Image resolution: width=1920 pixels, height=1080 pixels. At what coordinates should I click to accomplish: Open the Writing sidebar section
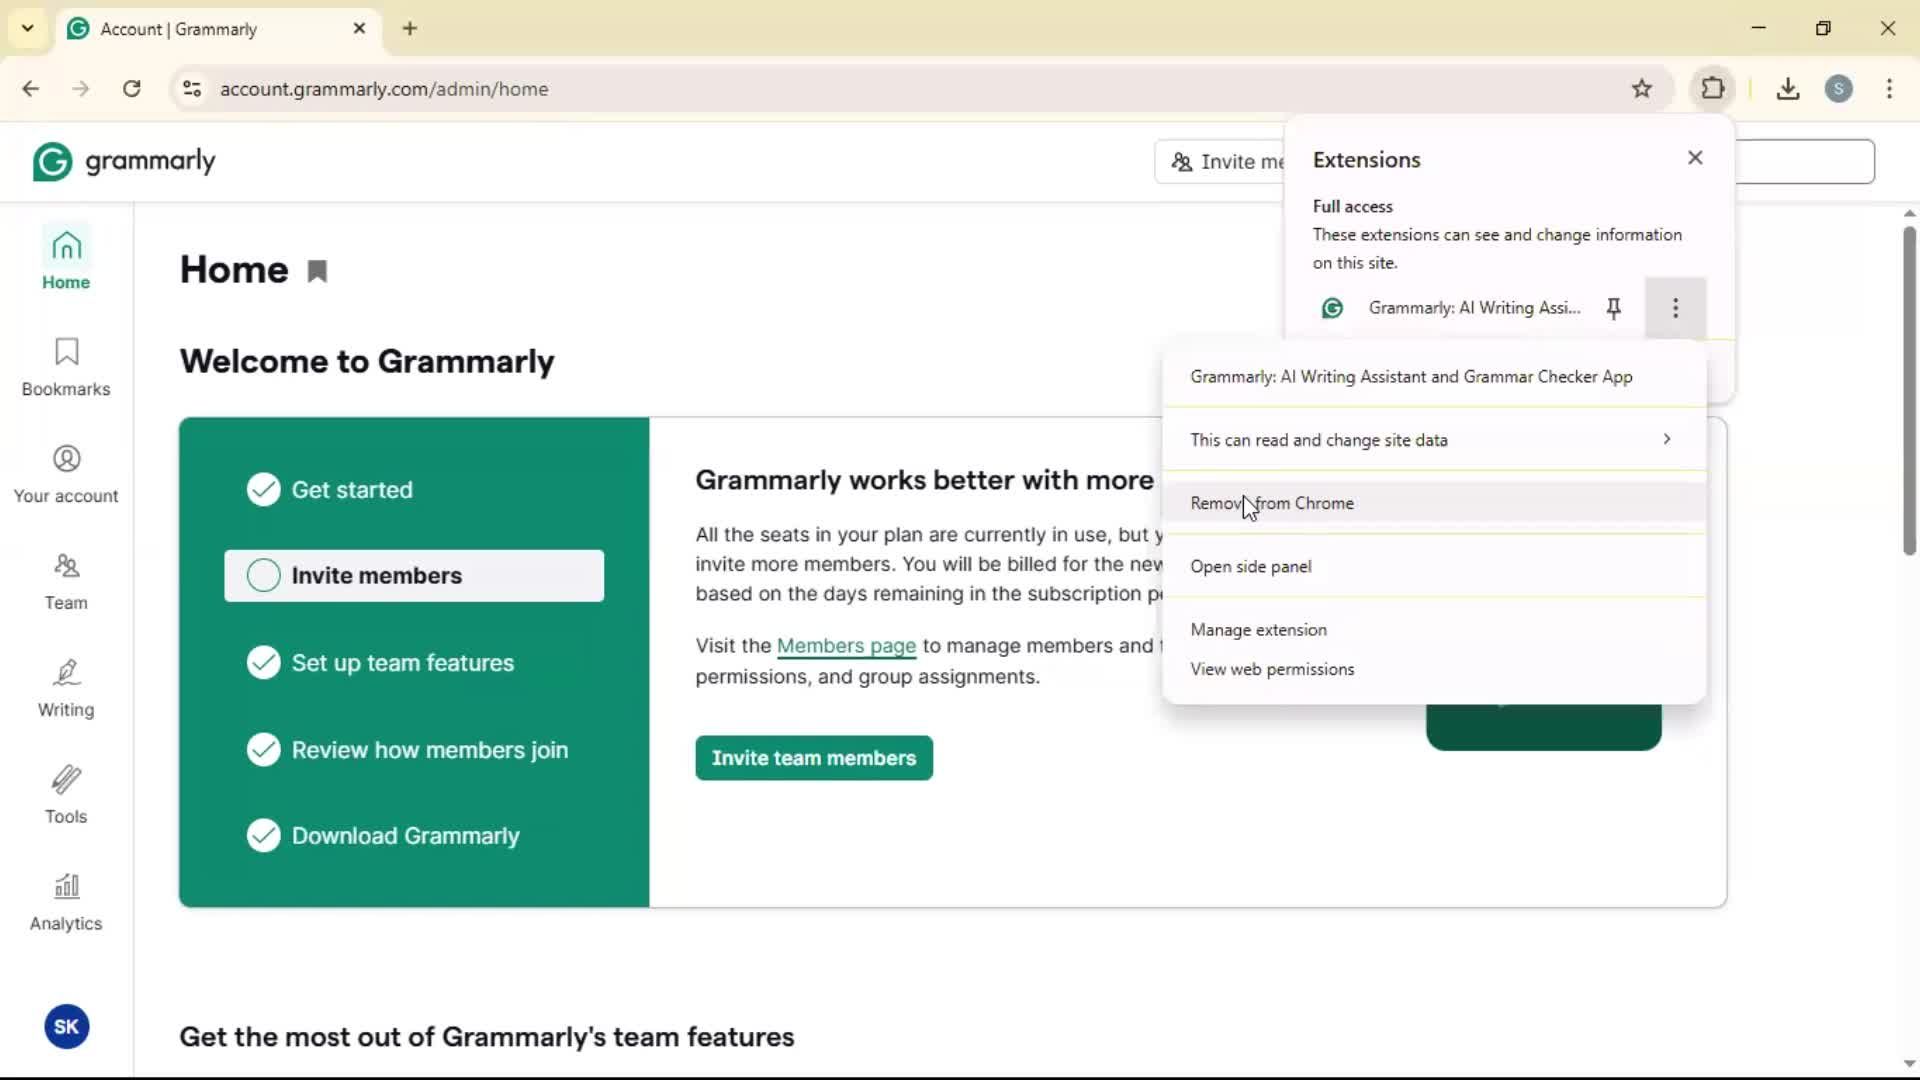(x=66, y=689)
